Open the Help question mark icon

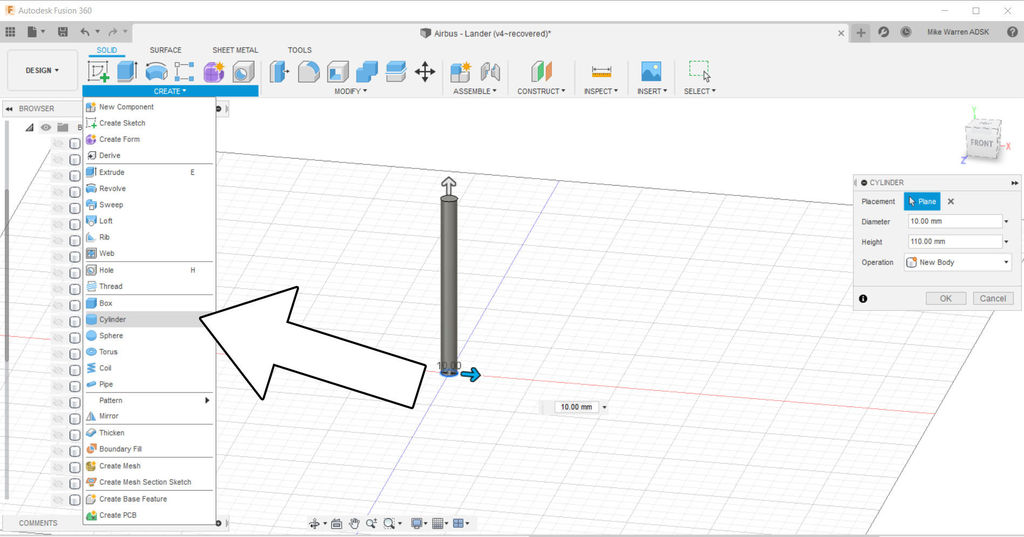point(1012,31)
